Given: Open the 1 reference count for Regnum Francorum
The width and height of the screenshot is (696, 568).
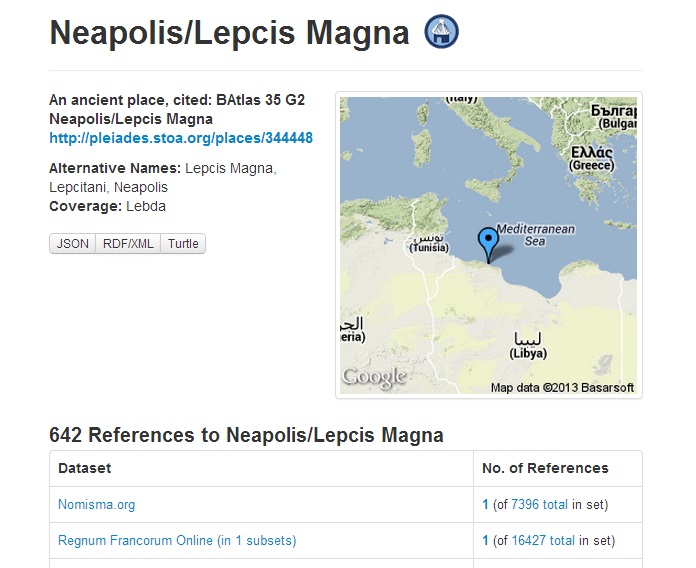Looking at the screenshot, I should [x=486, y=541].
